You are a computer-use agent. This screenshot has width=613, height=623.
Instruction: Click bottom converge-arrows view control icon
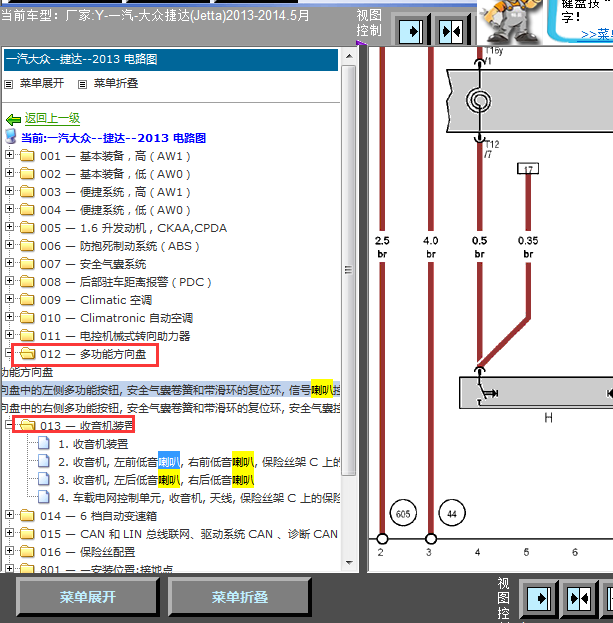(x=579, y=598)
